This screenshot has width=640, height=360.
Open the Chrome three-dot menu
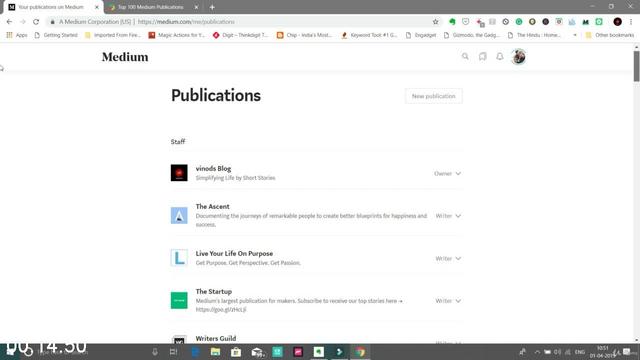tap(631, 22)
